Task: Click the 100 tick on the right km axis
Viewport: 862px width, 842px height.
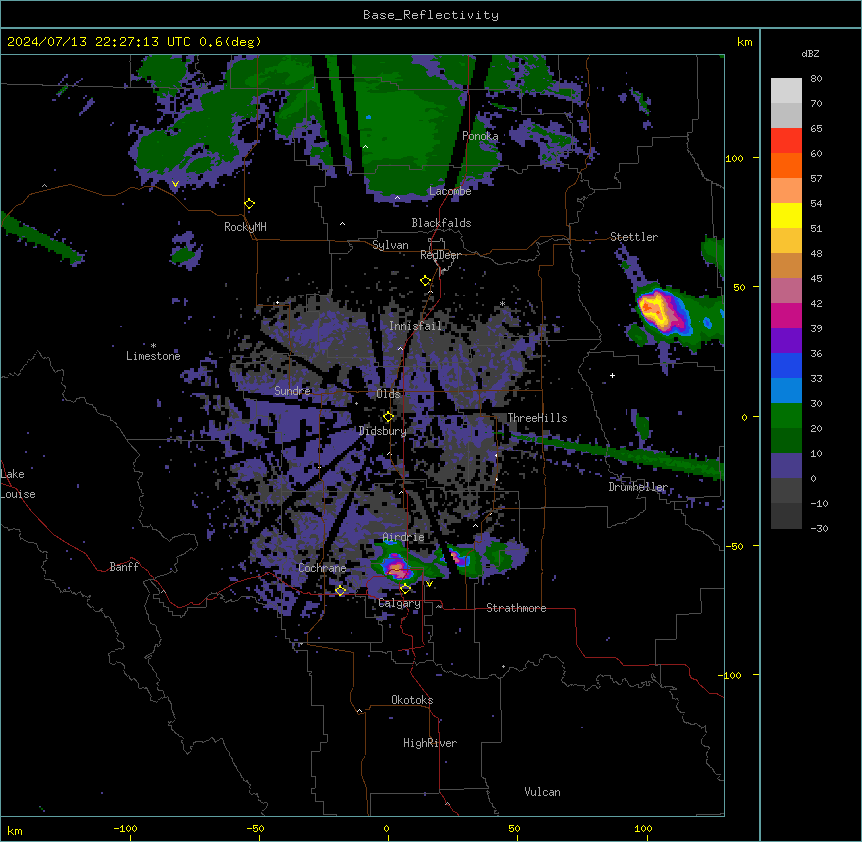Action: 734,158
